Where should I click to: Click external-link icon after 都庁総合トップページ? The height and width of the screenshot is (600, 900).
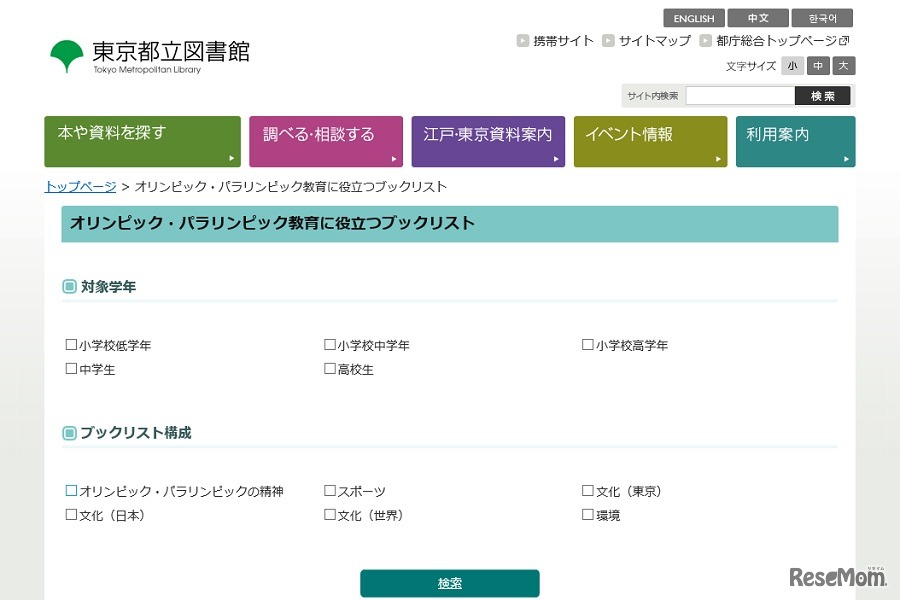844,41
